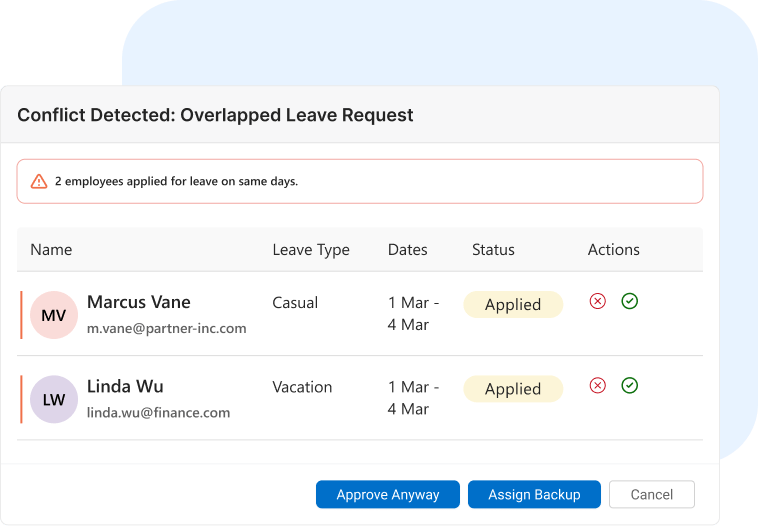Click Assign Backup button

[x=534, y=495]
